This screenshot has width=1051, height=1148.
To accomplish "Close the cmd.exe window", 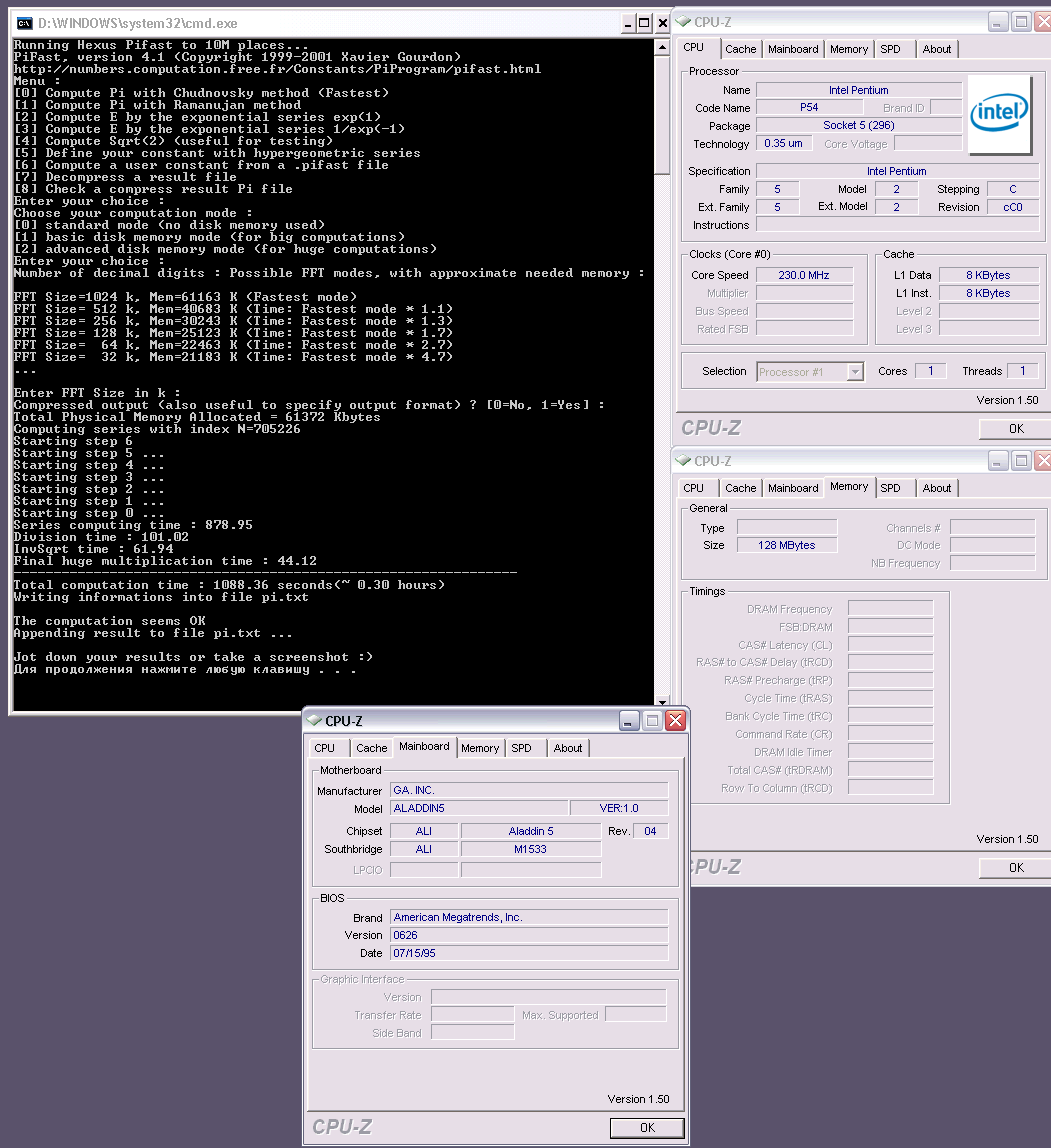I will (662, 23).
